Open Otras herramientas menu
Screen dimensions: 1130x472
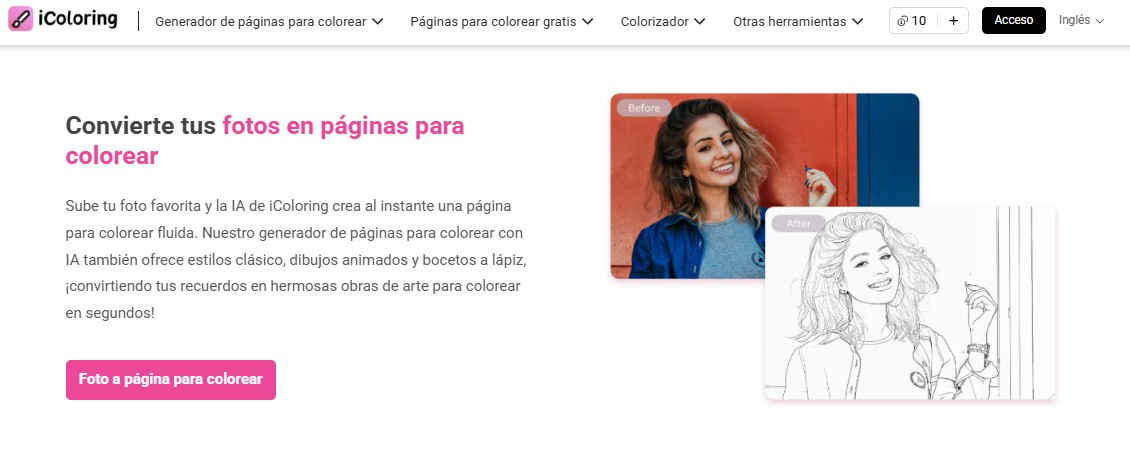798,22
